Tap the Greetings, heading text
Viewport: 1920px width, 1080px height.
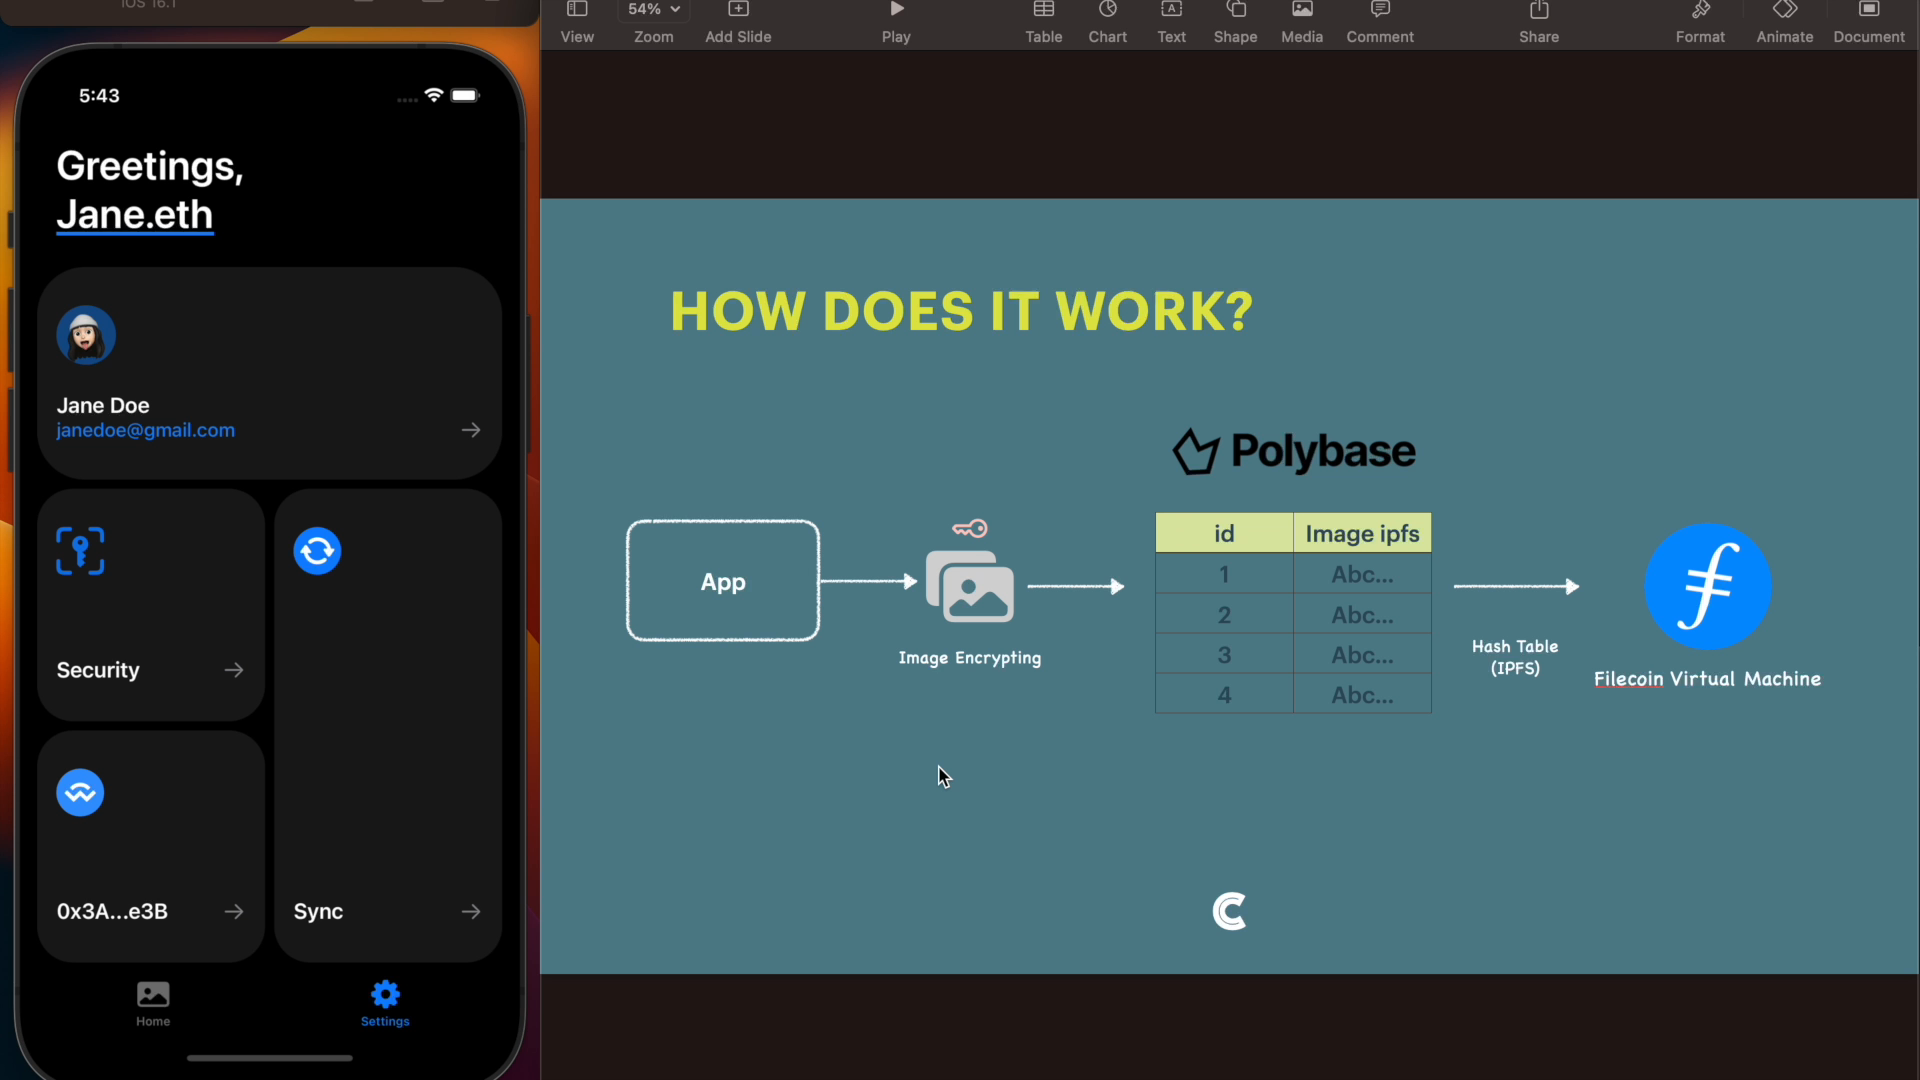(150, 166)
